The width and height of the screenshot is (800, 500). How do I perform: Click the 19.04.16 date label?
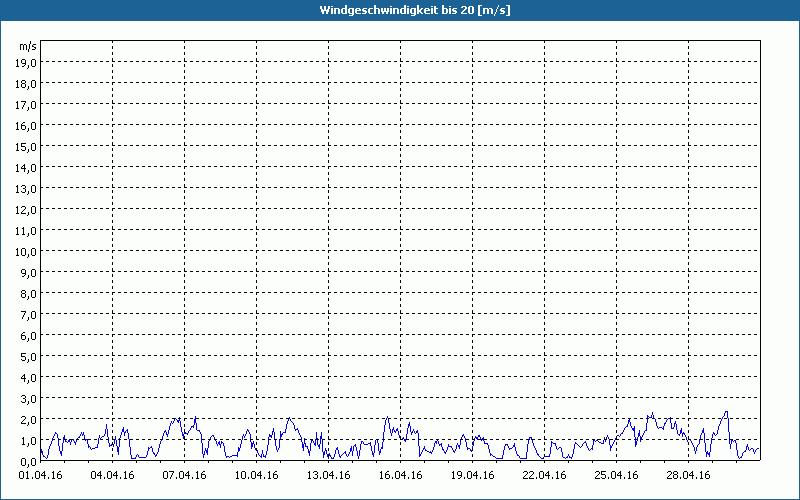point(472,476)
